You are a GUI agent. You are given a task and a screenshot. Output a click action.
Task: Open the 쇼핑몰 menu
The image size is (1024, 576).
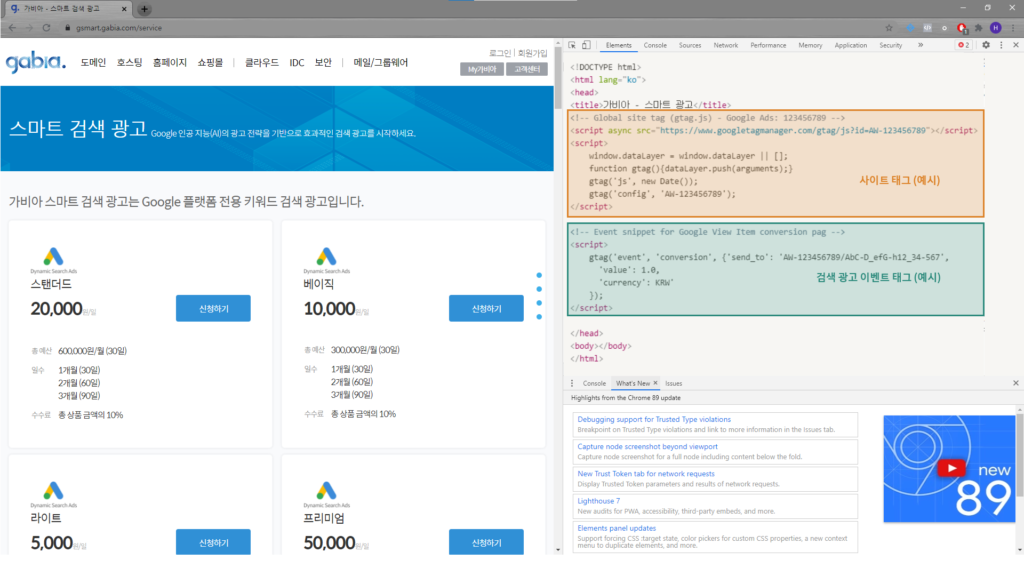point(210,63)
